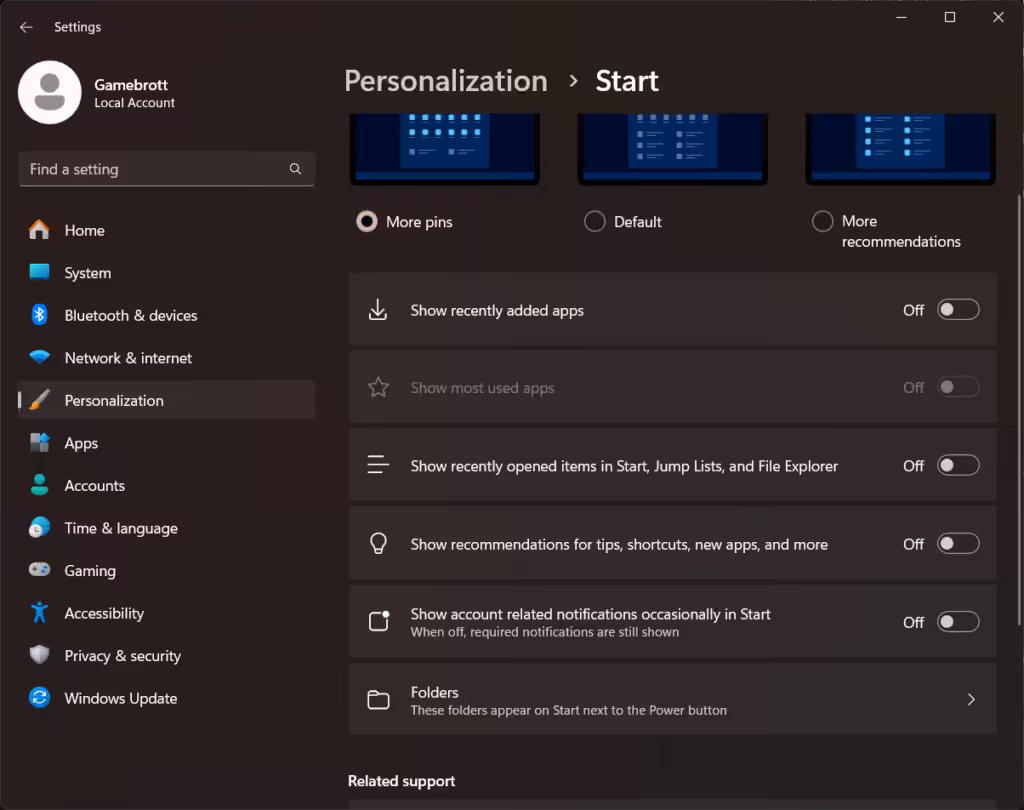The image size is (1024, 810).
Task: Open Accessibility settings category
Action: 167,612
